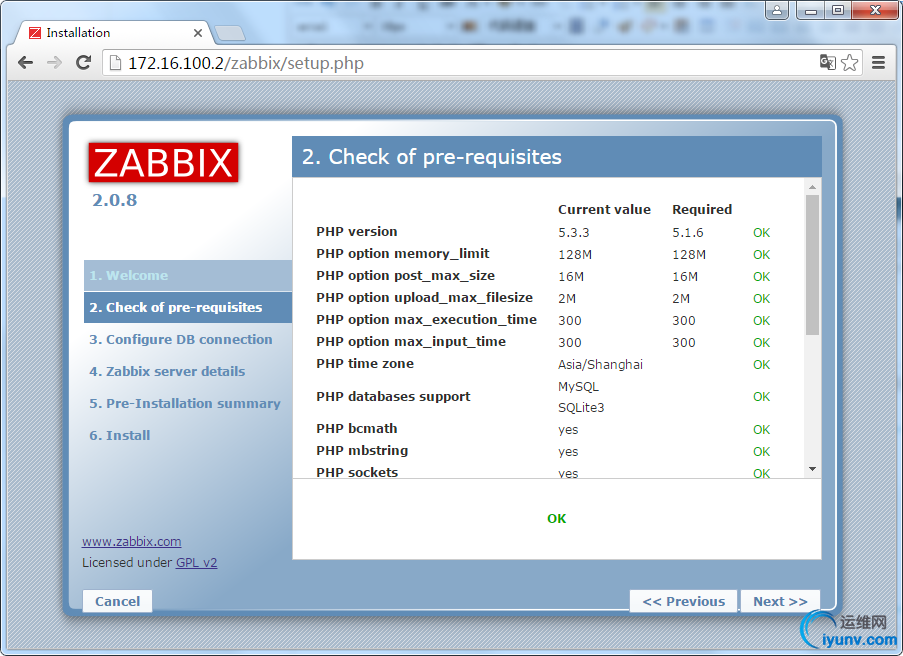The width and height of the screenshot is (903, 656).
Task: Select step 6. Install
Action: (120, 435)
